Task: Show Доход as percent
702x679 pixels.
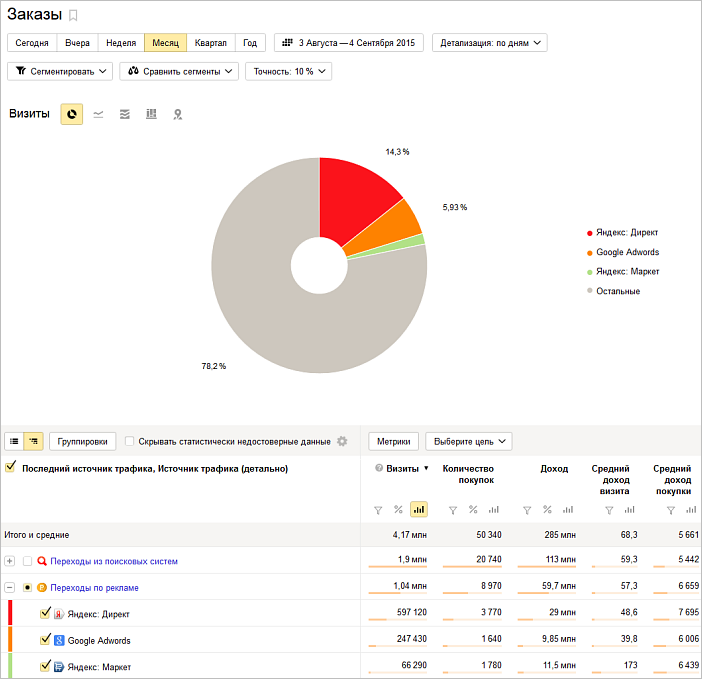Action: [547, 510]
